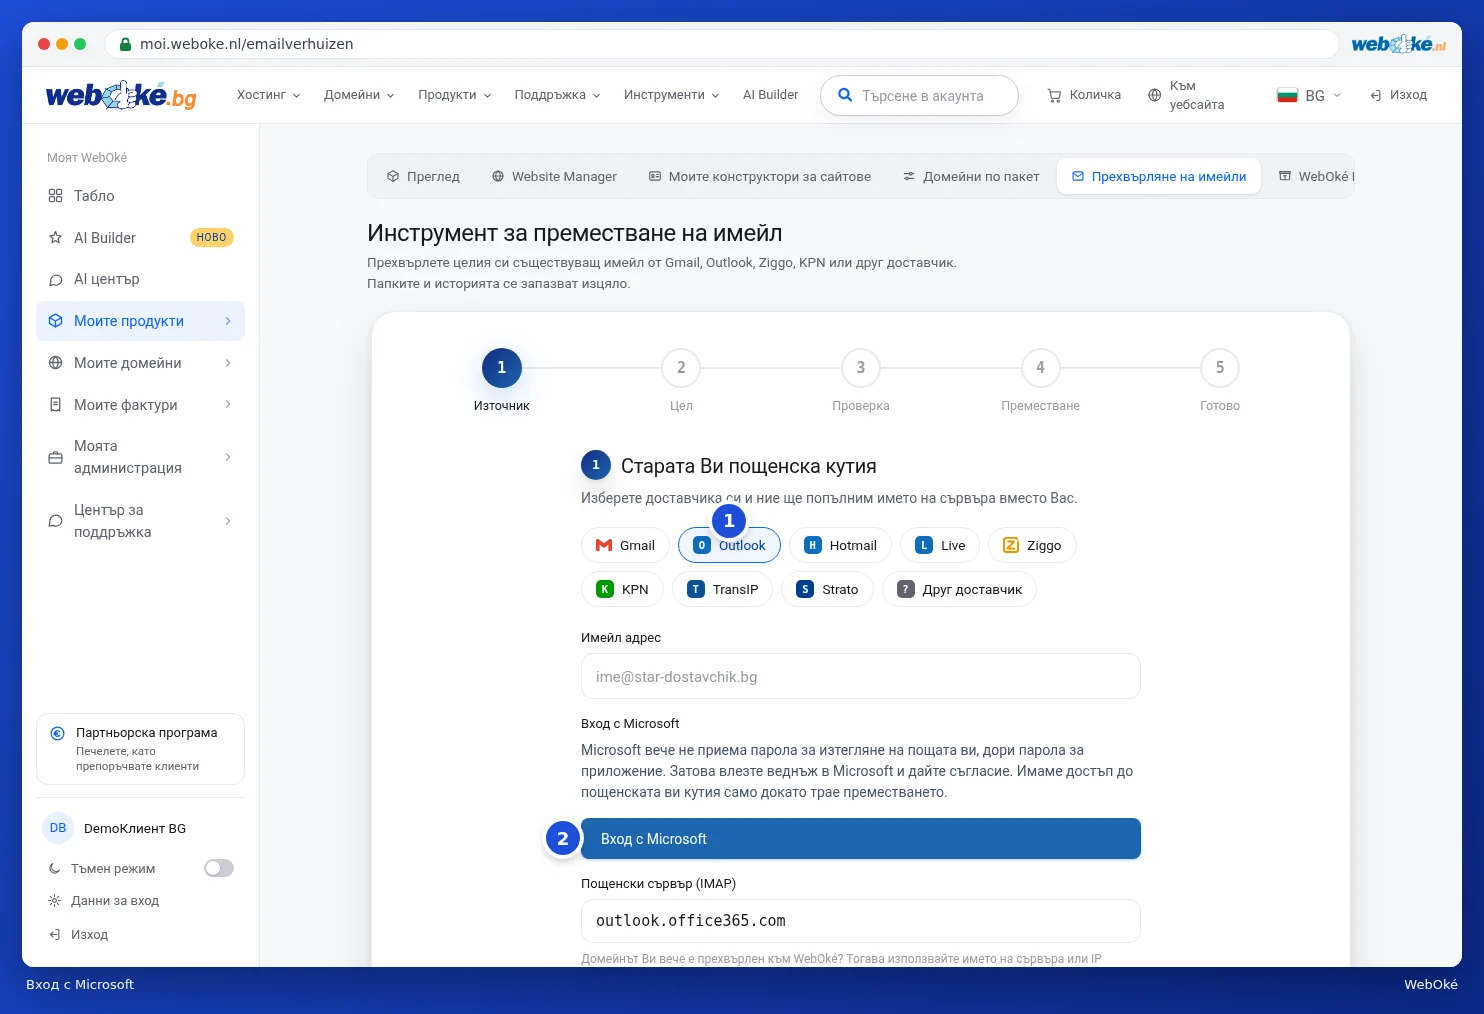Click step 2 Цел in the progress stepper
The image size is (1484, 1014).
coord(681,380)
